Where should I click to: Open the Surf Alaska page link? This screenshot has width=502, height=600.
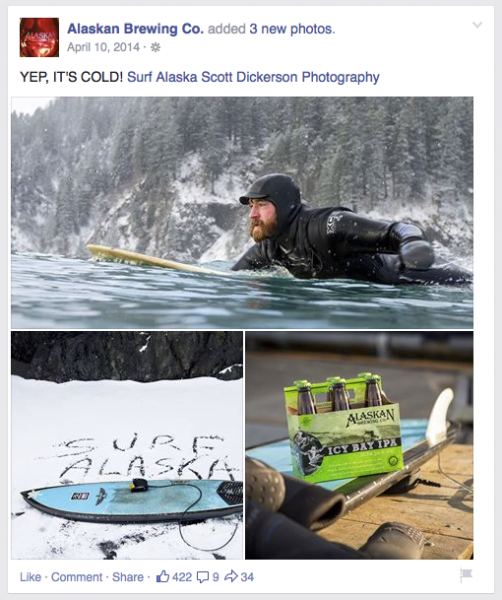click(162, 77)
